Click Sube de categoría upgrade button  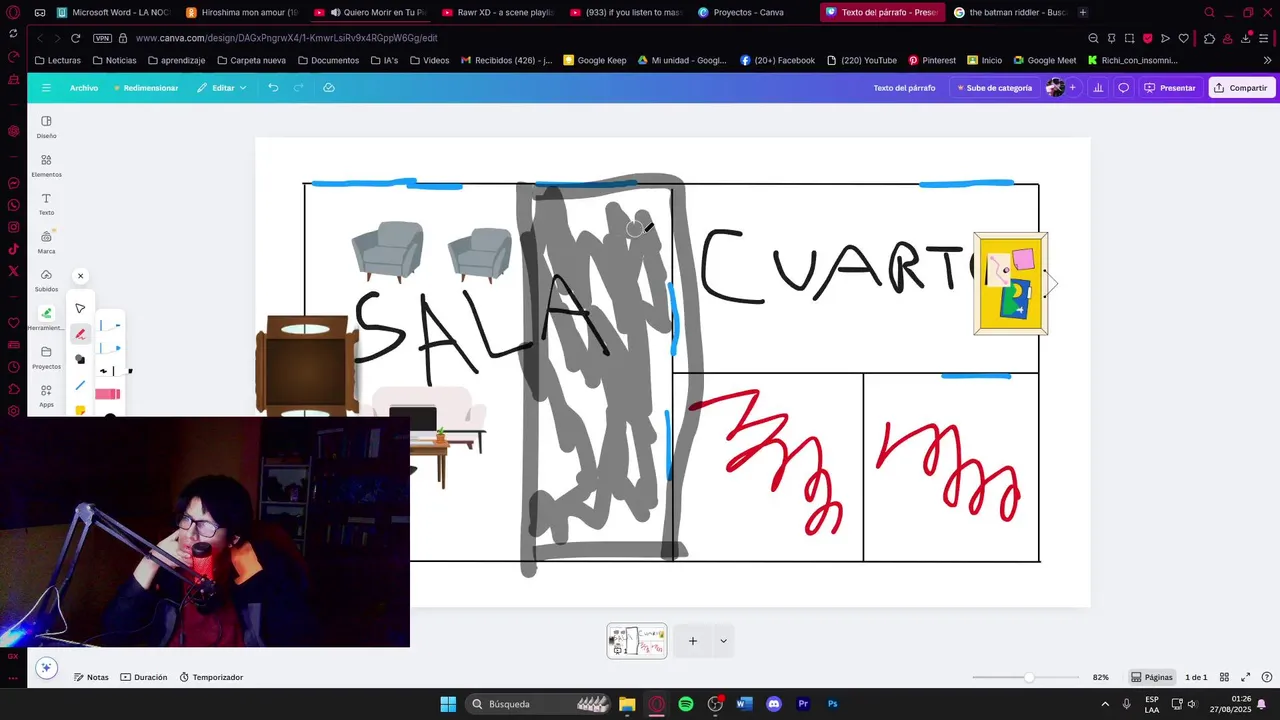click(x=994, y=88)
